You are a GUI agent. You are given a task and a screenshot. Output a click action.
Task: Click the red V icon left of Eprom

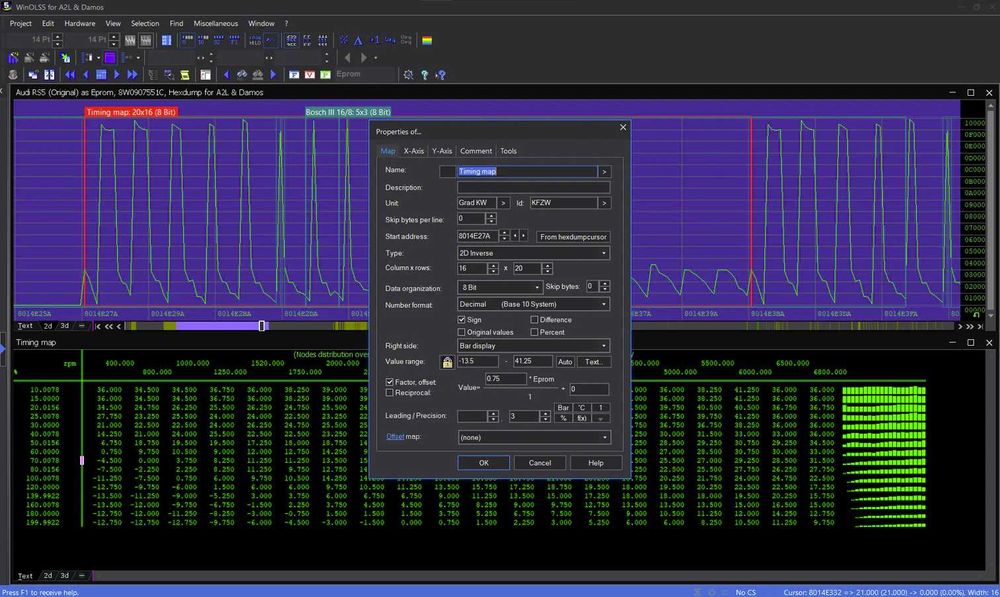[x=309, y=75]
